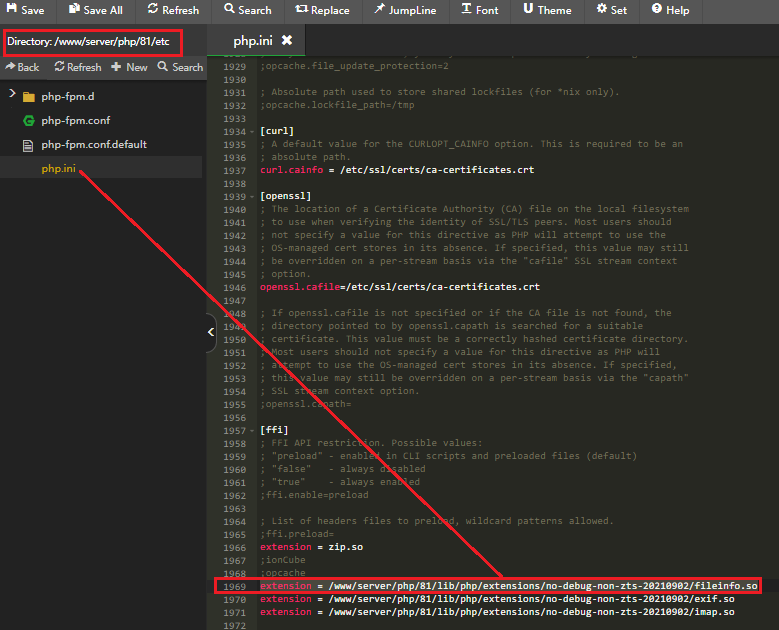Click Save All in the toolbar
Screen dimensions: 779x630
coord(96,10)
